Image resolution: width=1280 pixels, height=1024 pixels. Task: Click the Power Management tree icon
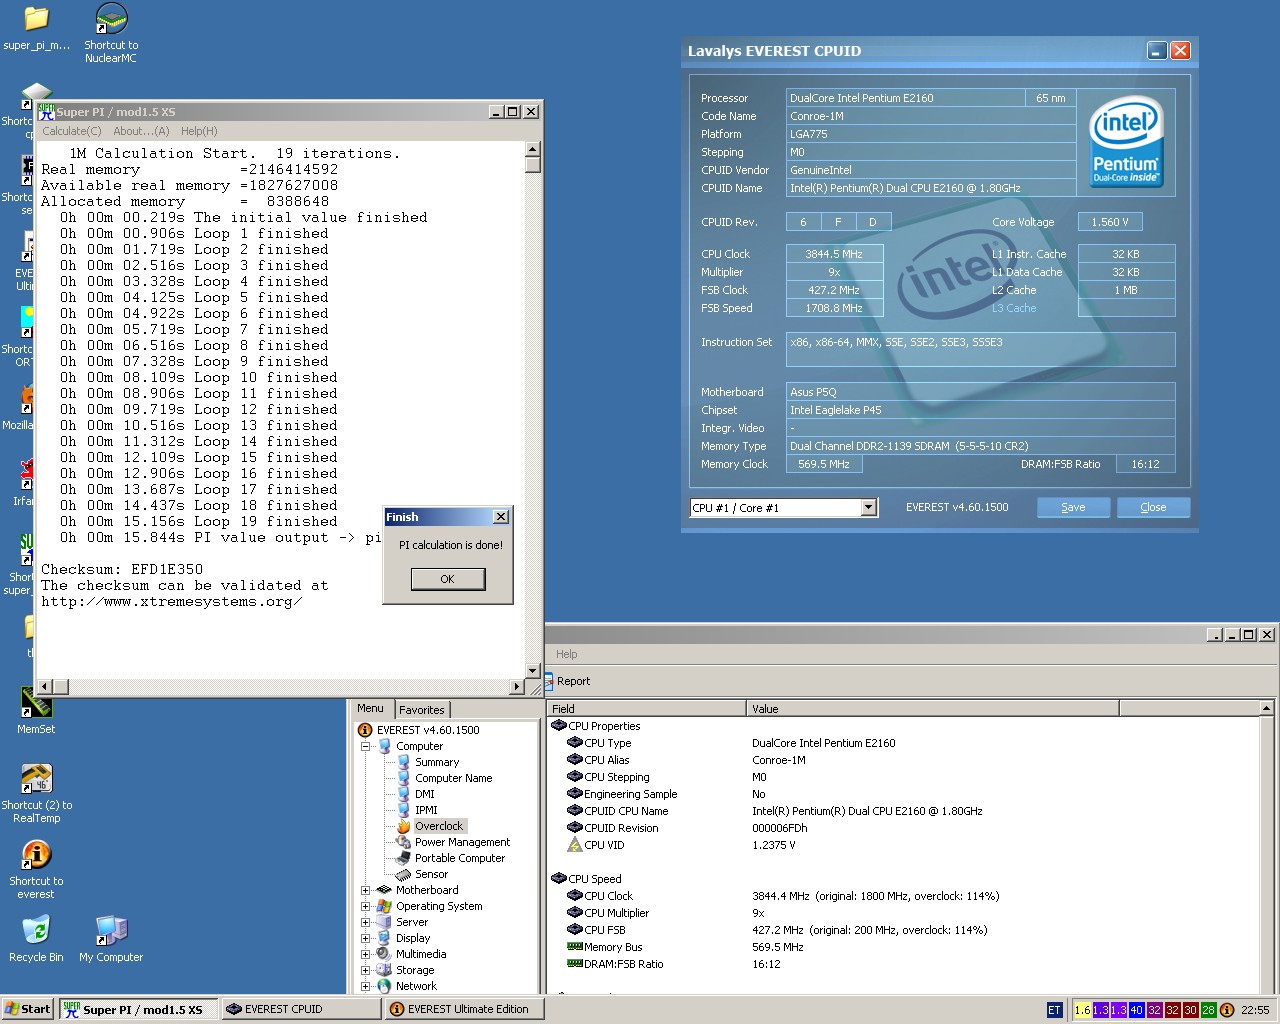click(404, 842)
